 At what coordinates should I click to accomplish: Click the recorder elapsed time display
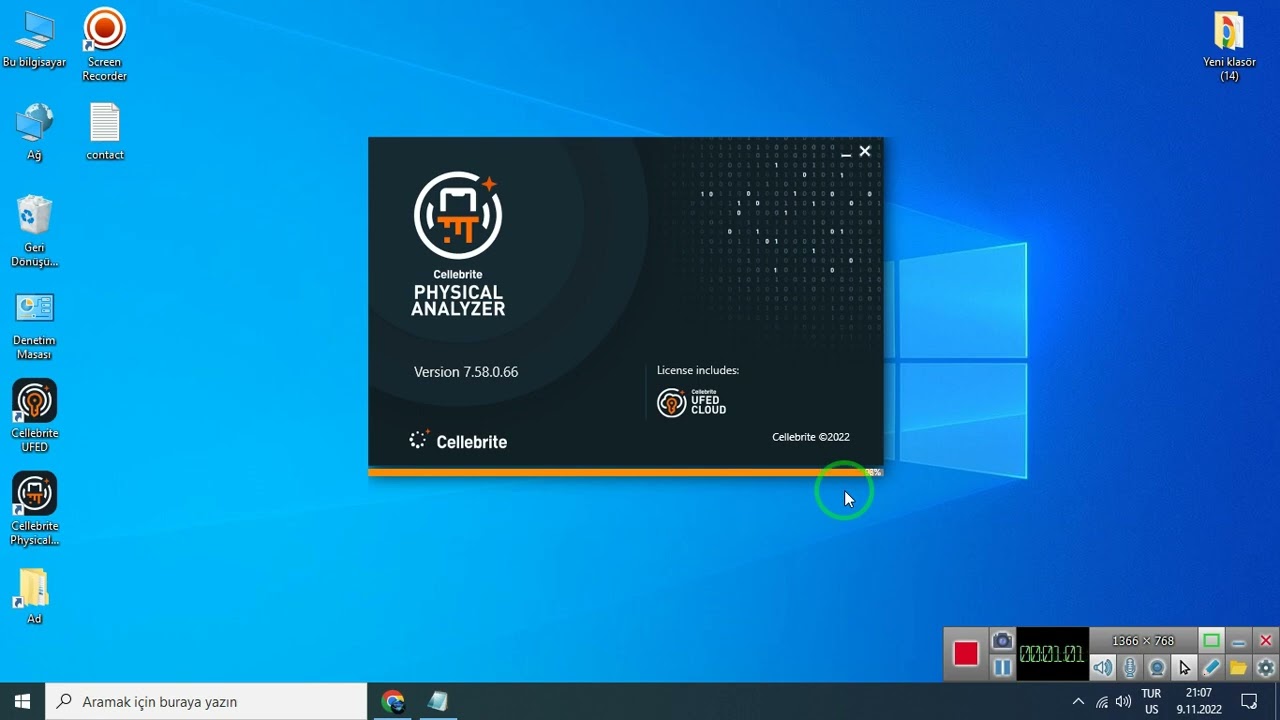coord(1051,655)
